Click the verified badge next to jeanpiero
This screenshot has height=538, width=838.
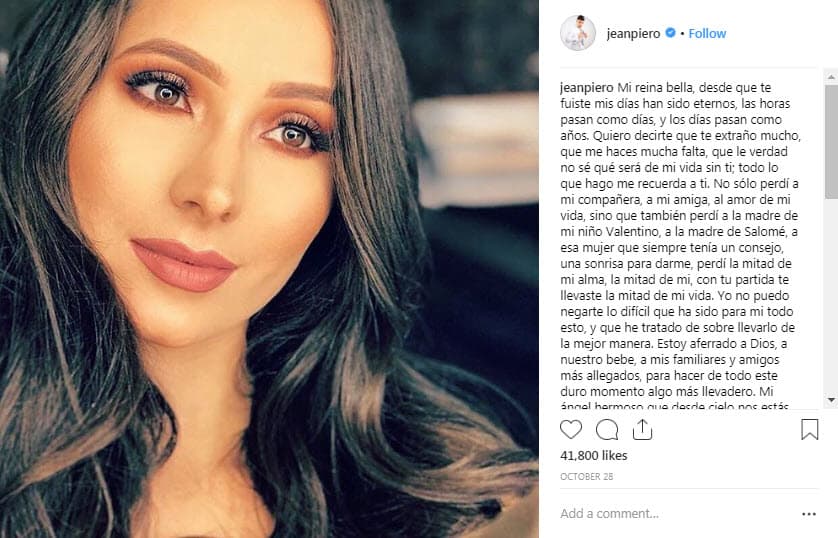pyautogui.click(x=670, y=33)
